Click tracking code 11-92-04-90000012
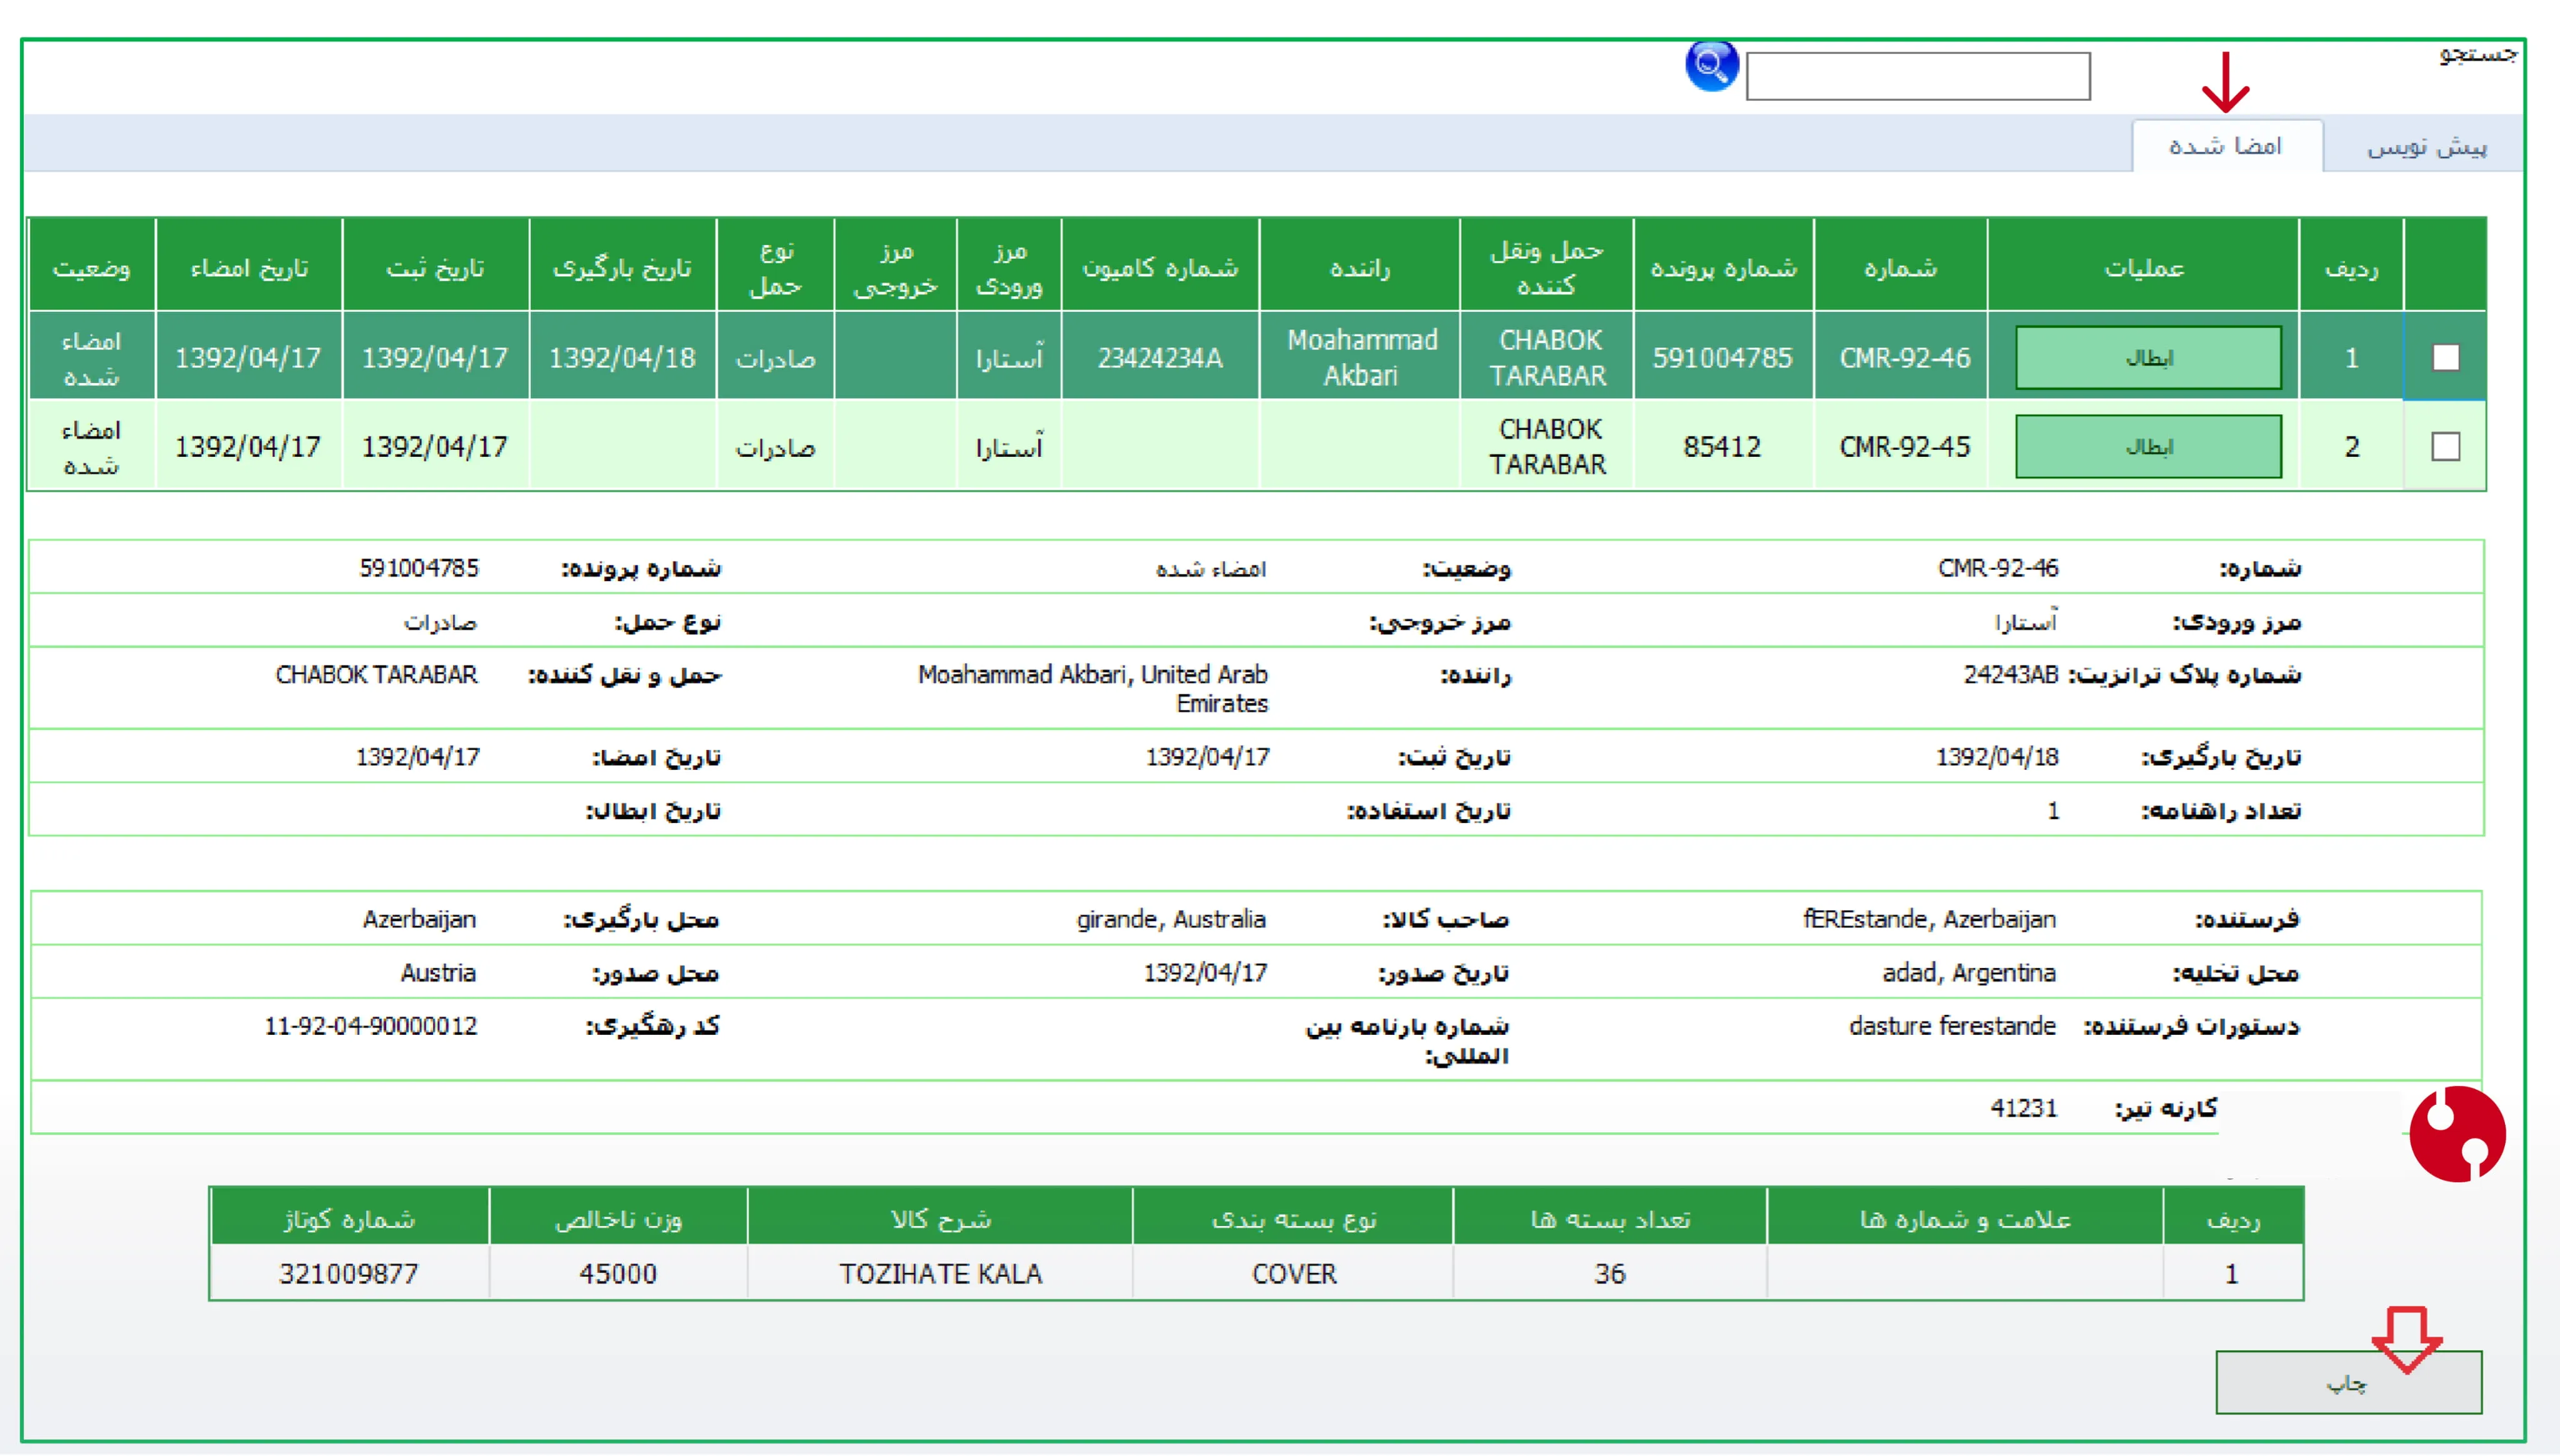This screenshot has width=2560, height=1456. [x=371, y=1026]
